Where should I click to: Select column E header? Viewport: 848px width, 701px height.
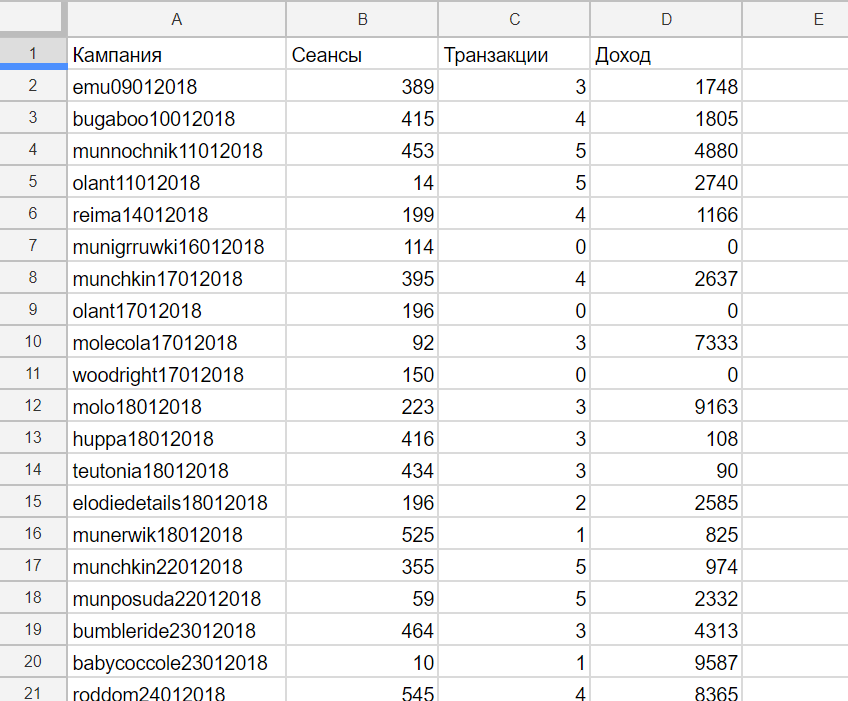click(817, 19)
